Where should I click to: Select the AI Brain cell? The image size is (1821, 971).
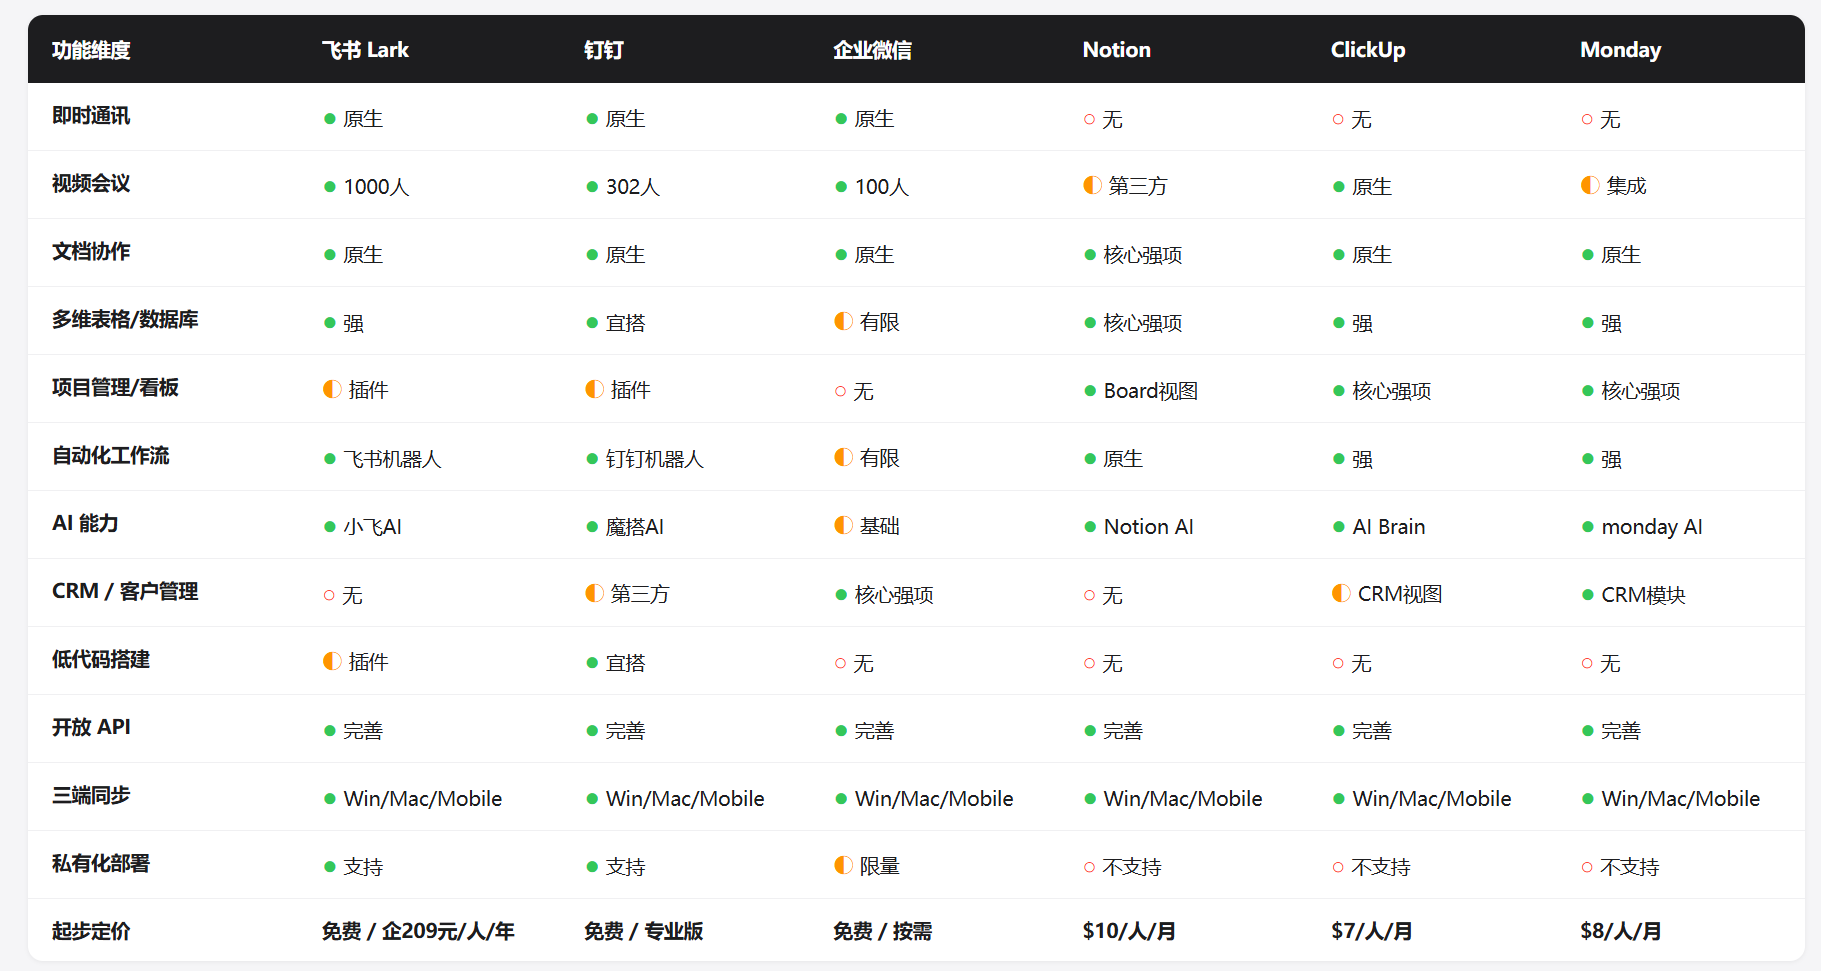coord(1379,527)
